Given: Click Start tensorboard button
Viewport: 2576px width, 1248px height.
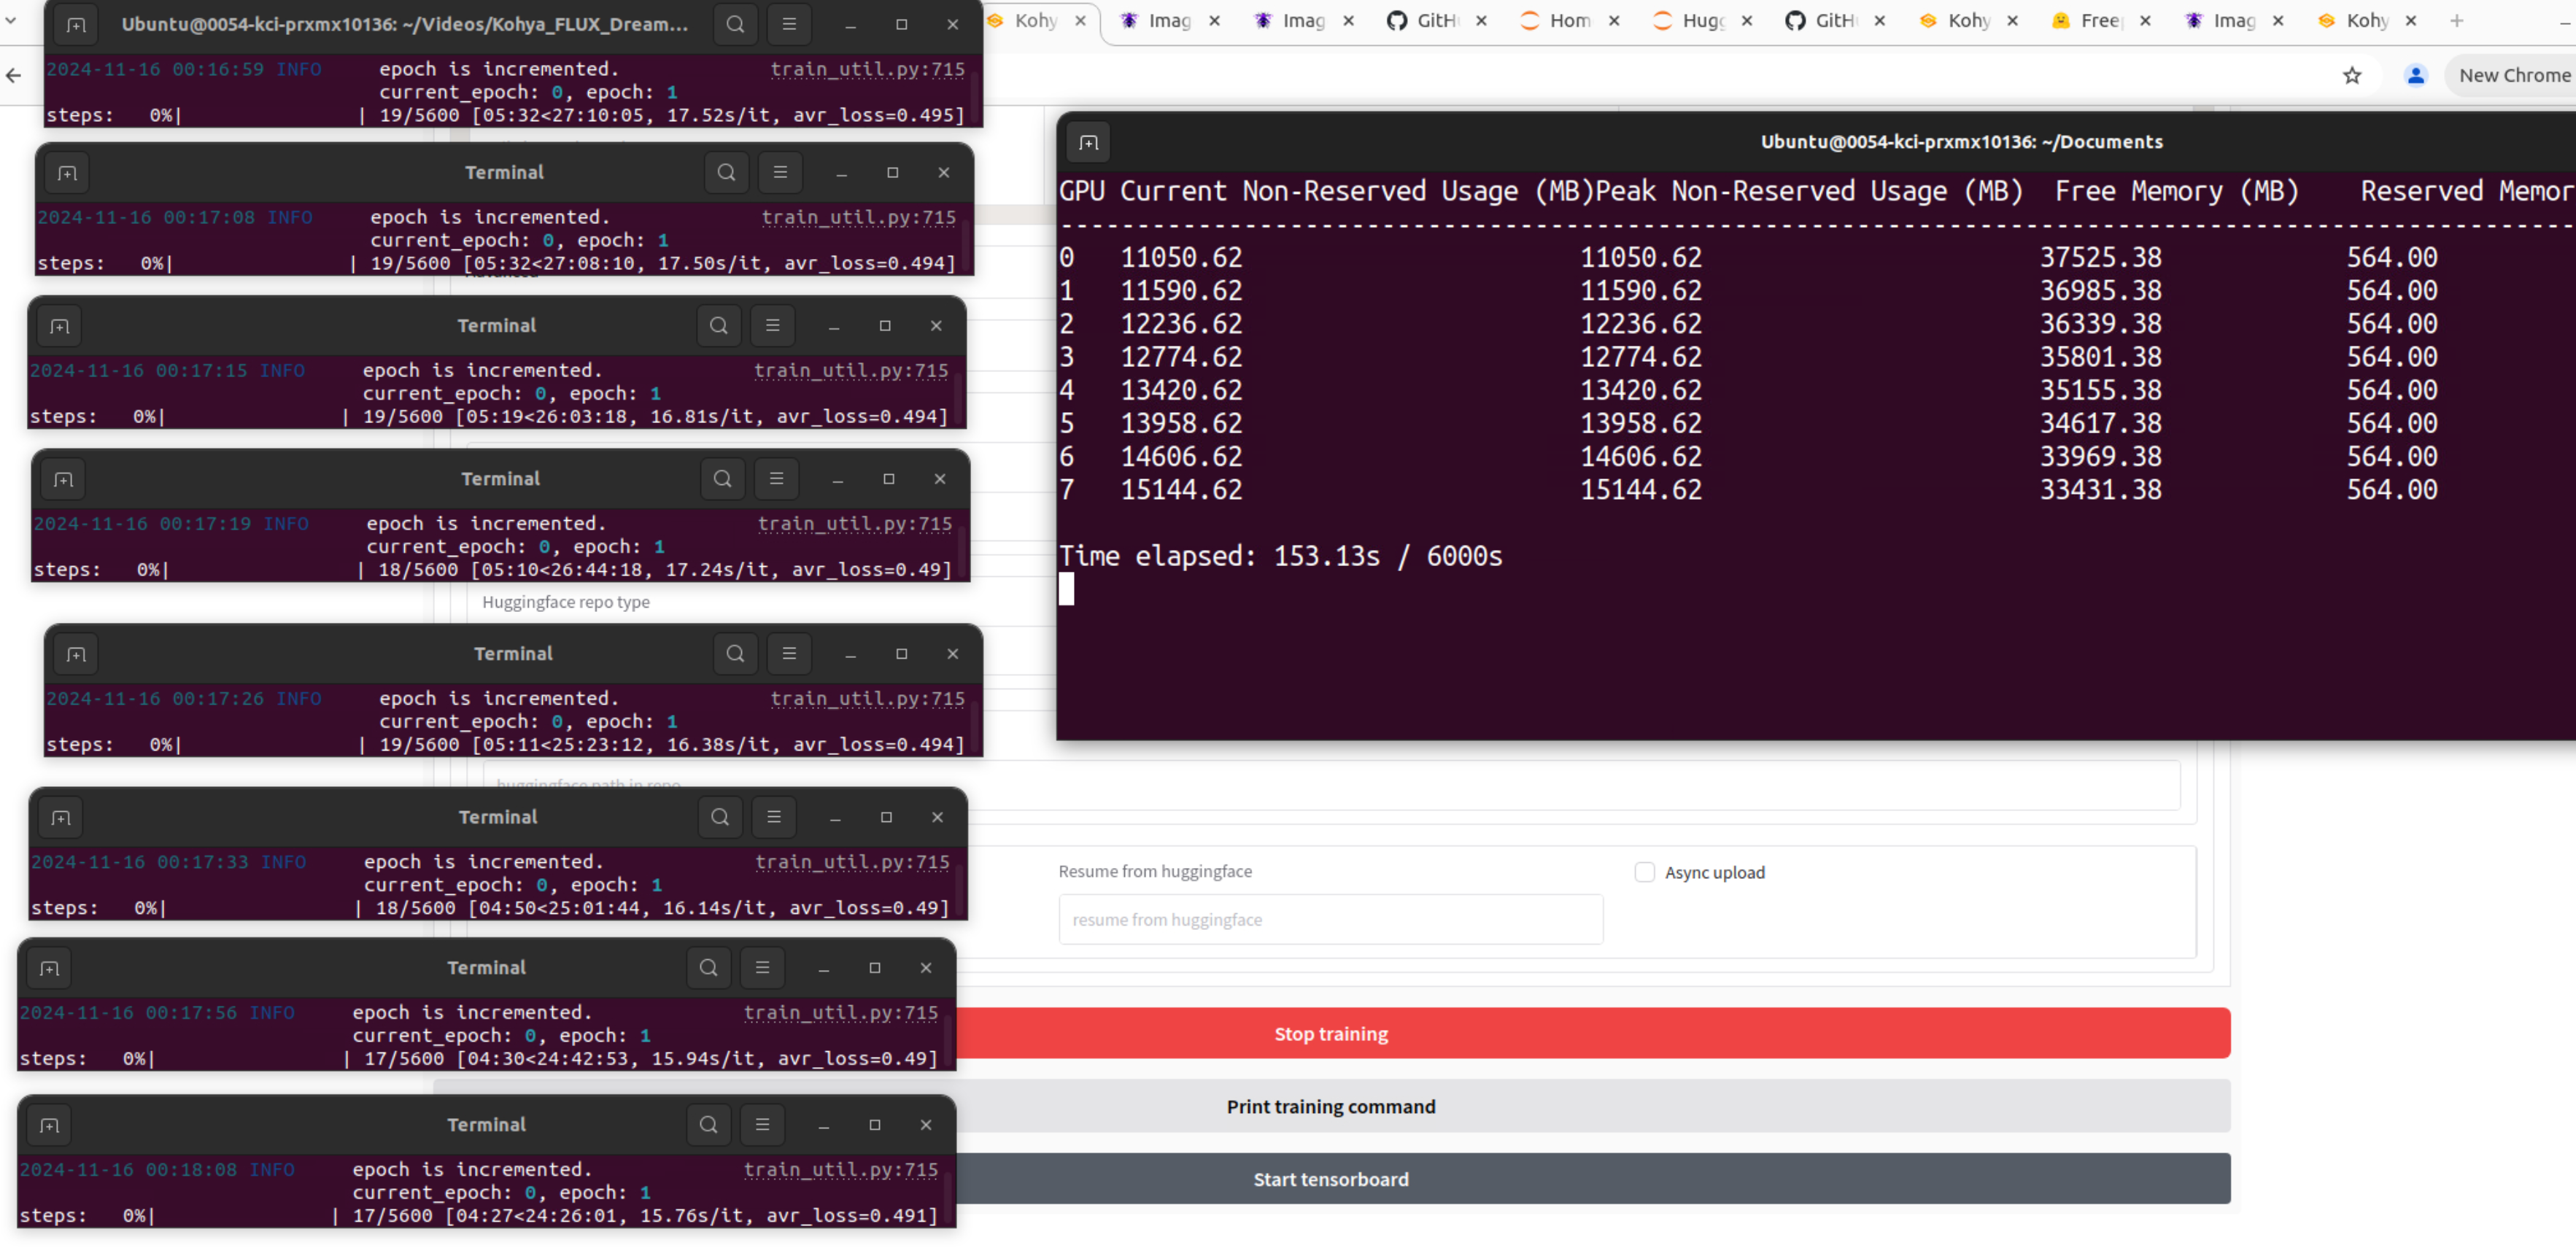Looking at the screenshot, I should [1330, 1179].
